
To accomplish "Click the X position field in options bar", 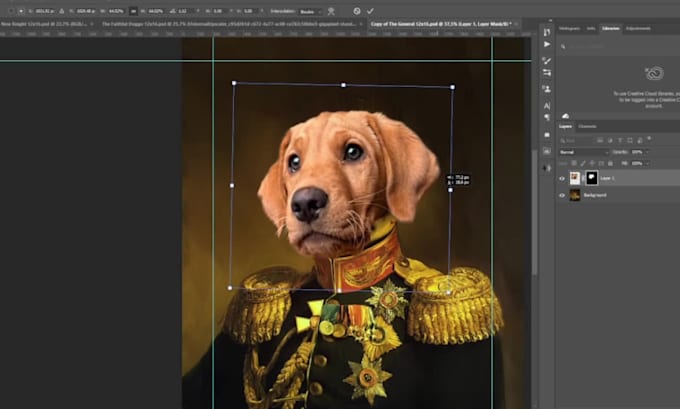I will [x=45, y=11].
